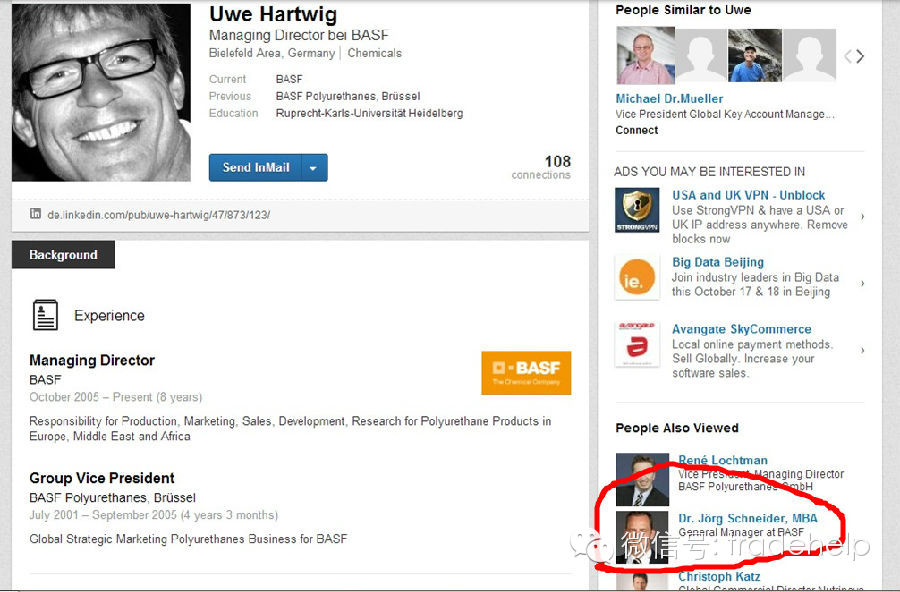The image size is (900, 592).
Task: Click the LinkedIn icon beside the profile URL
Action: click(36, 214)
